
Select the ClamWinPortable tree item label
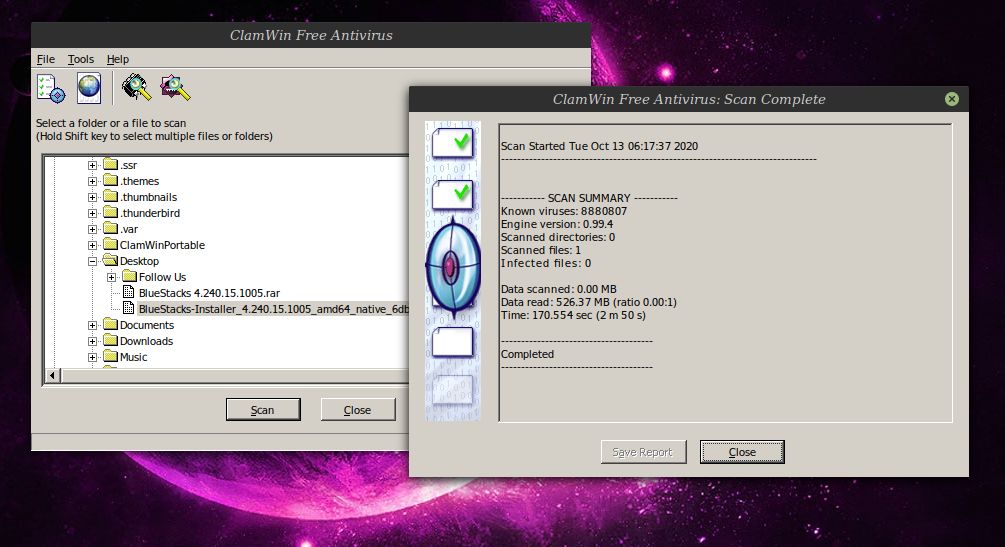tap(162, 245)
